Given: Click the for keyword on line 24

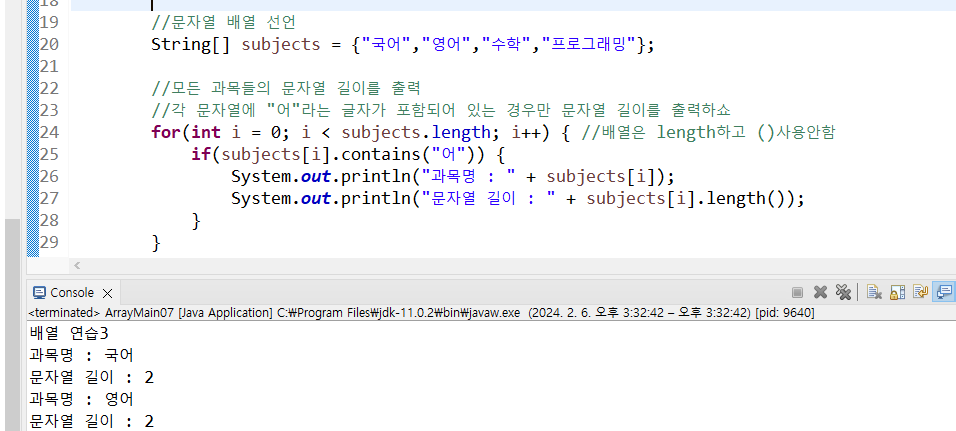Looking at the screenshot, I should point(166,132).
